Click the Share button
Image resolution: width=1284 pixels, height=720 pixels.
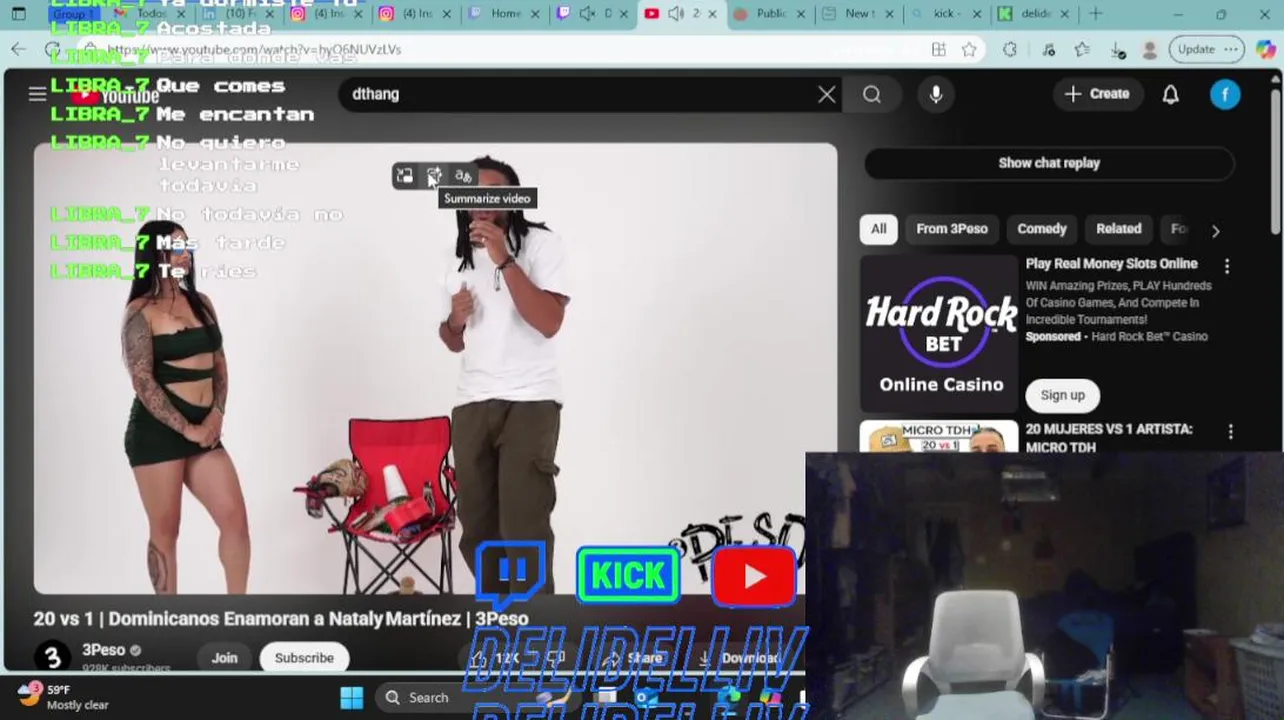(633, 658)
